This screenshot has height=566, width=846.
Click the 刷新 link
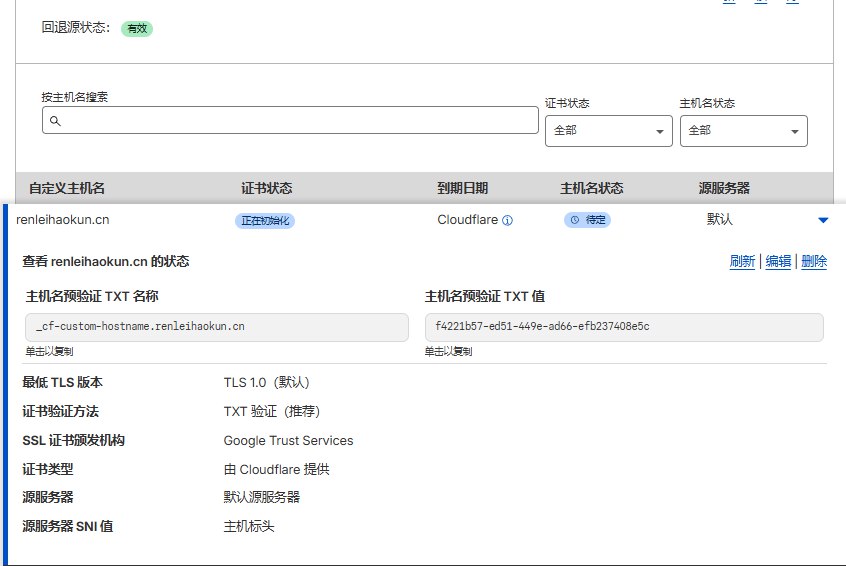[x=742, y=262]
